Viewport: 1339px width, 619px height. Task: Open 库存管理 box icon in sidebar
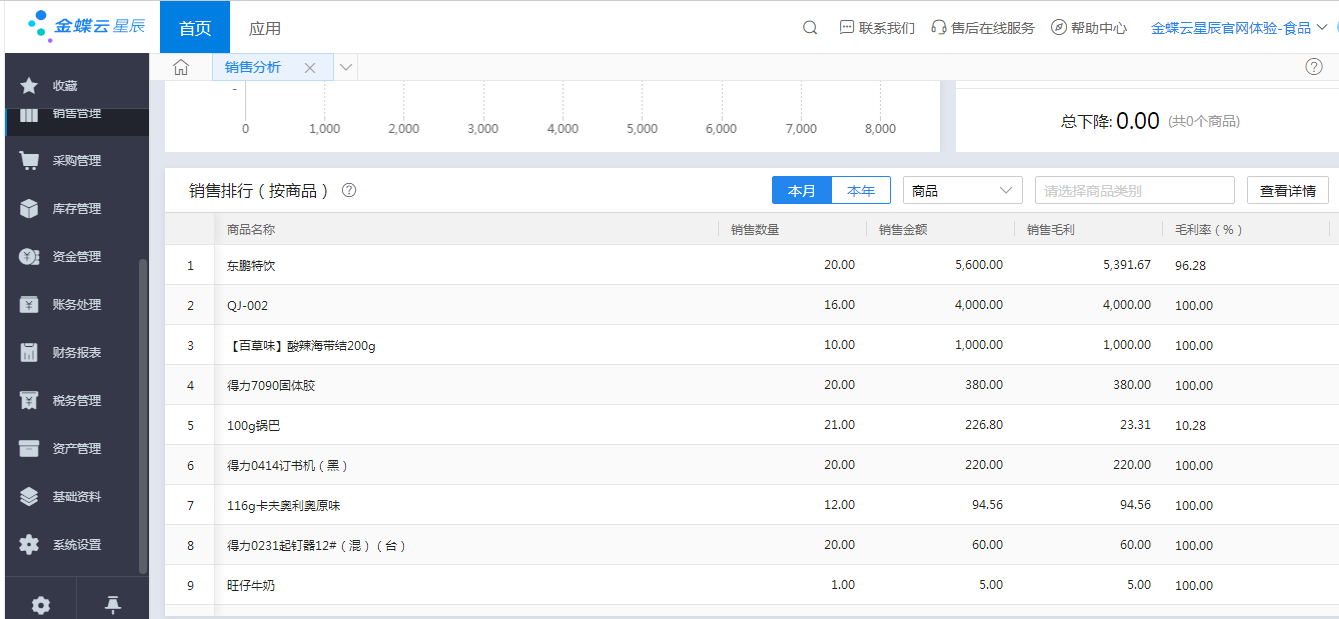[x=29, y=209]
